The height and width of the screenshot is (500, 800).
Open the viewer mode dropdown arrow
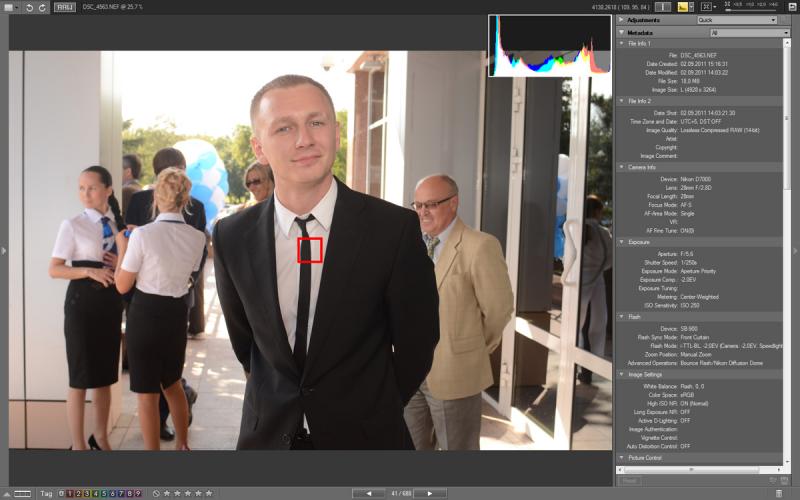(17, 7)
